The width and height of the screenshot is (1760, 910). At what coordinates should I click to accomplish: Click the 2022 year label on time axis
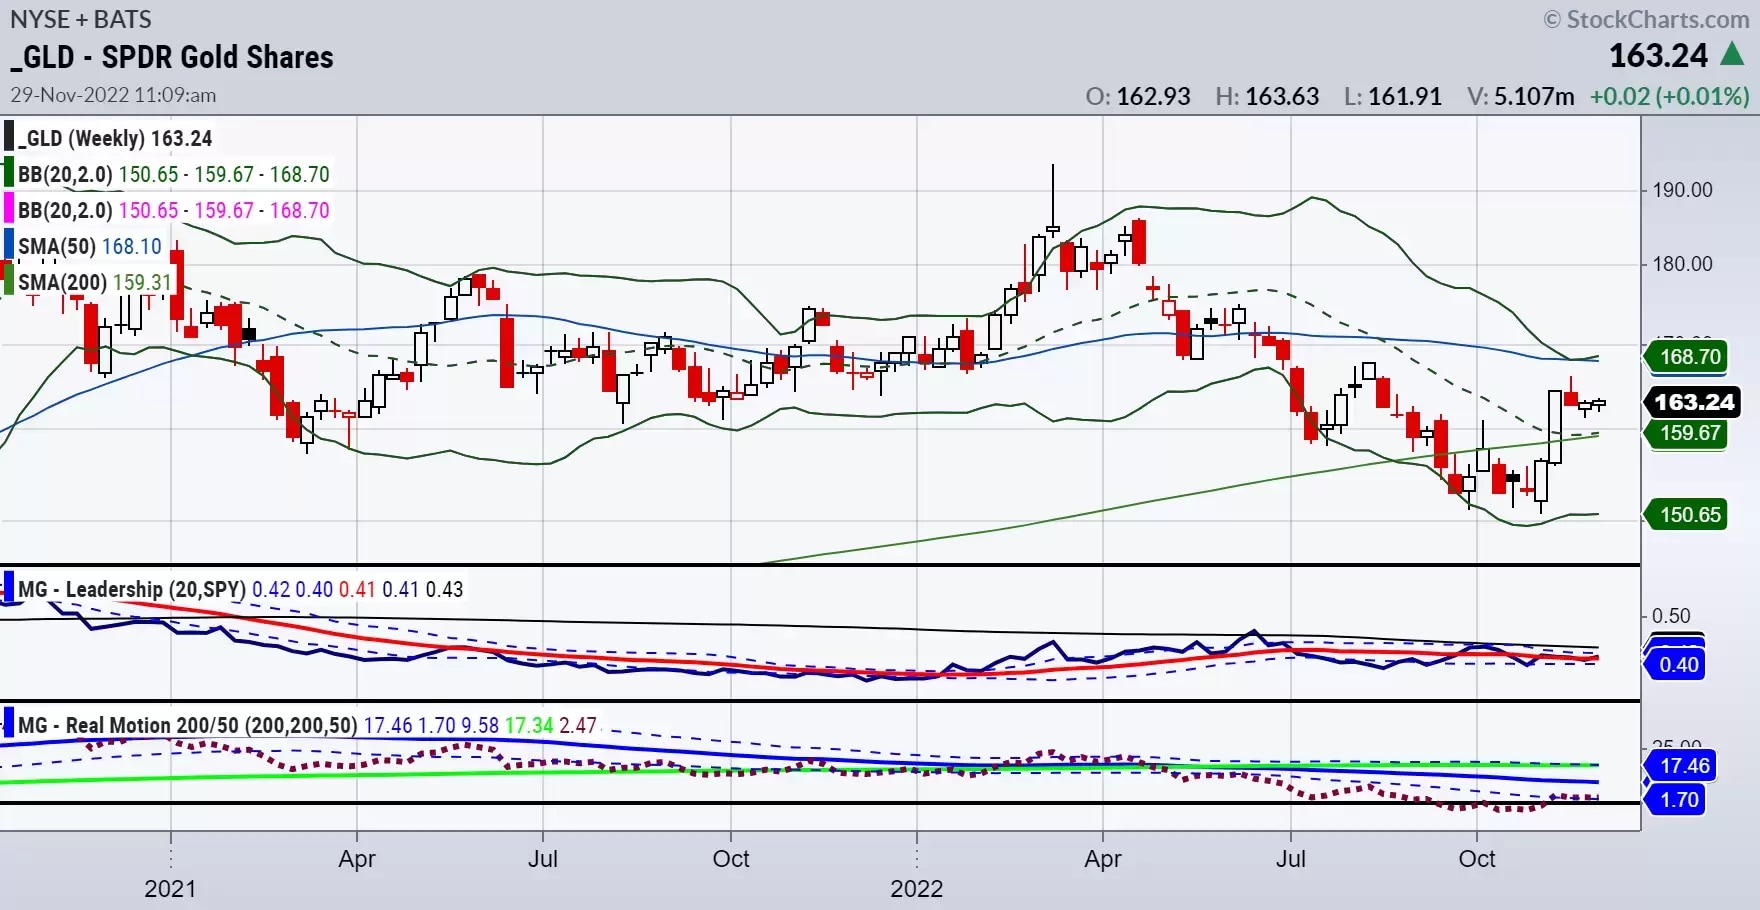[917, 889]
